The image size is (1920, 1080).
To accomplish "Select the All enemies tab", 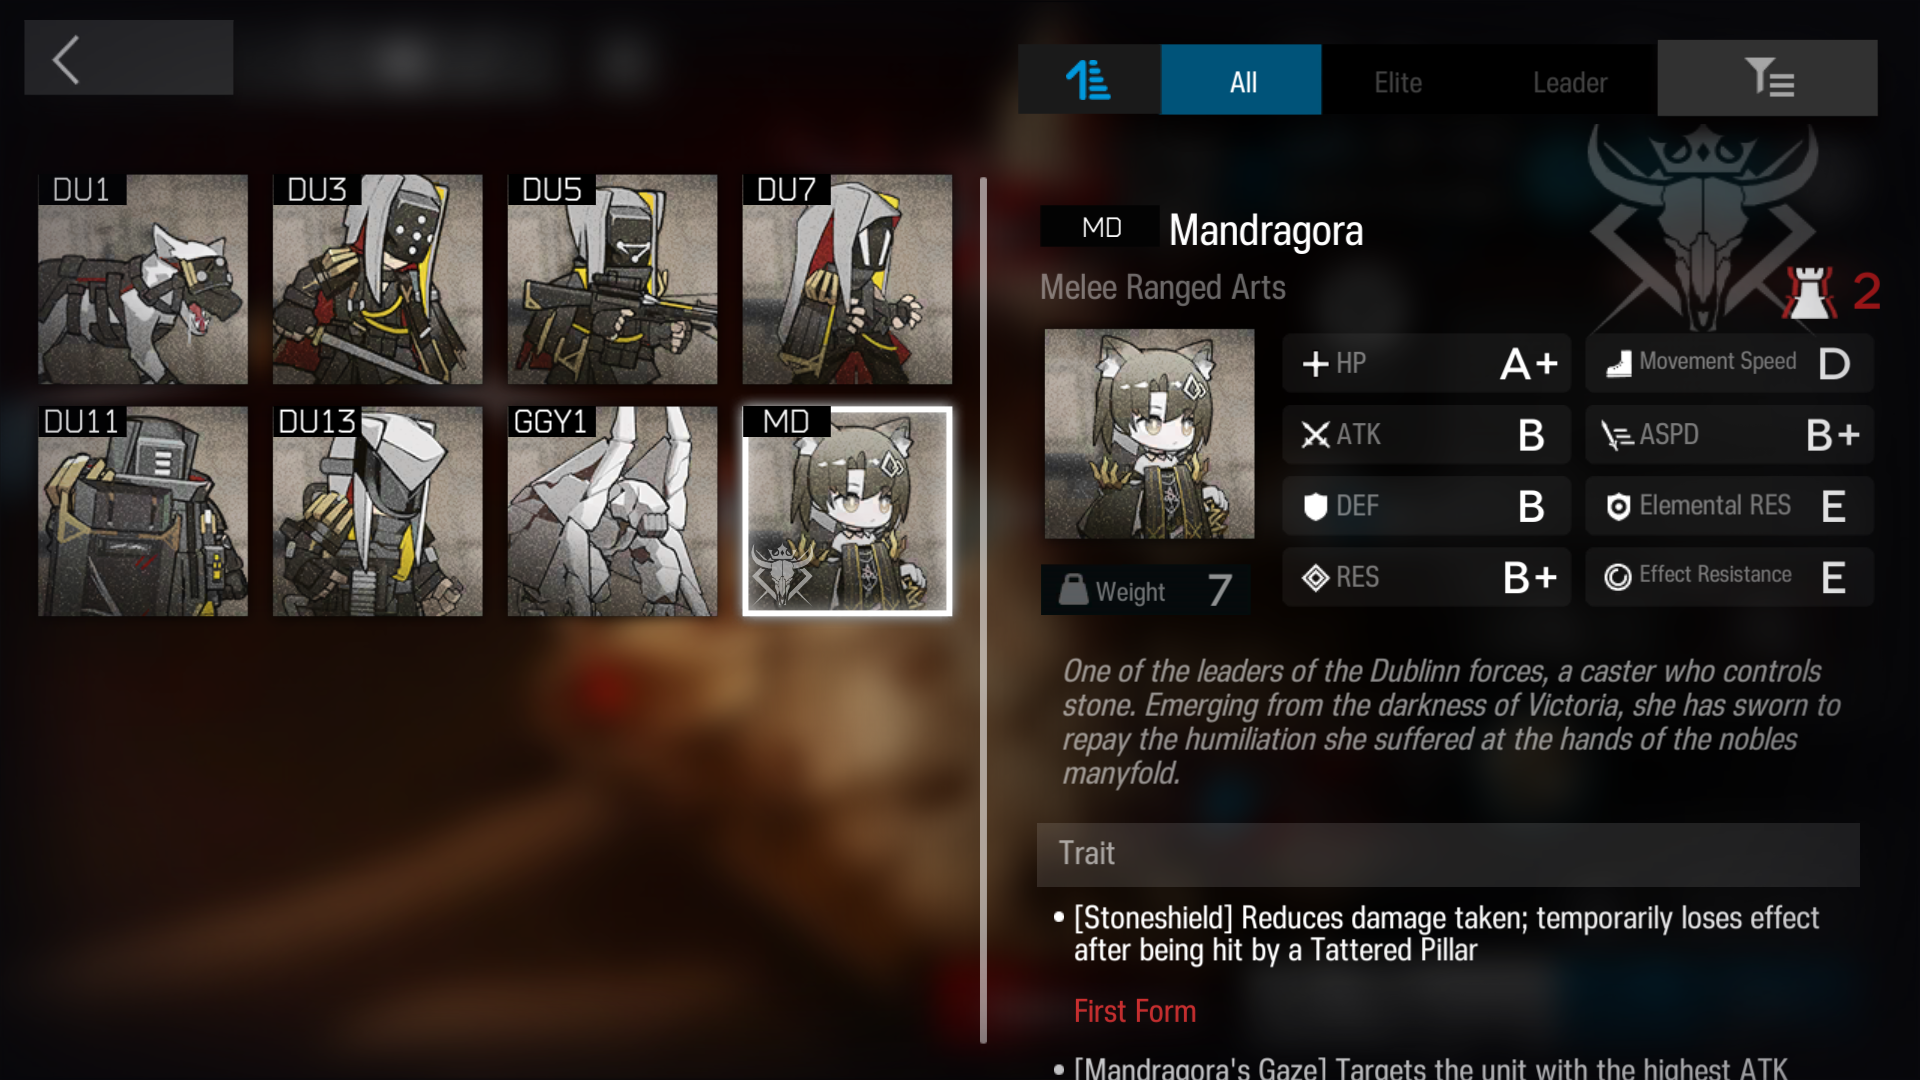I will pos(1241,80).
